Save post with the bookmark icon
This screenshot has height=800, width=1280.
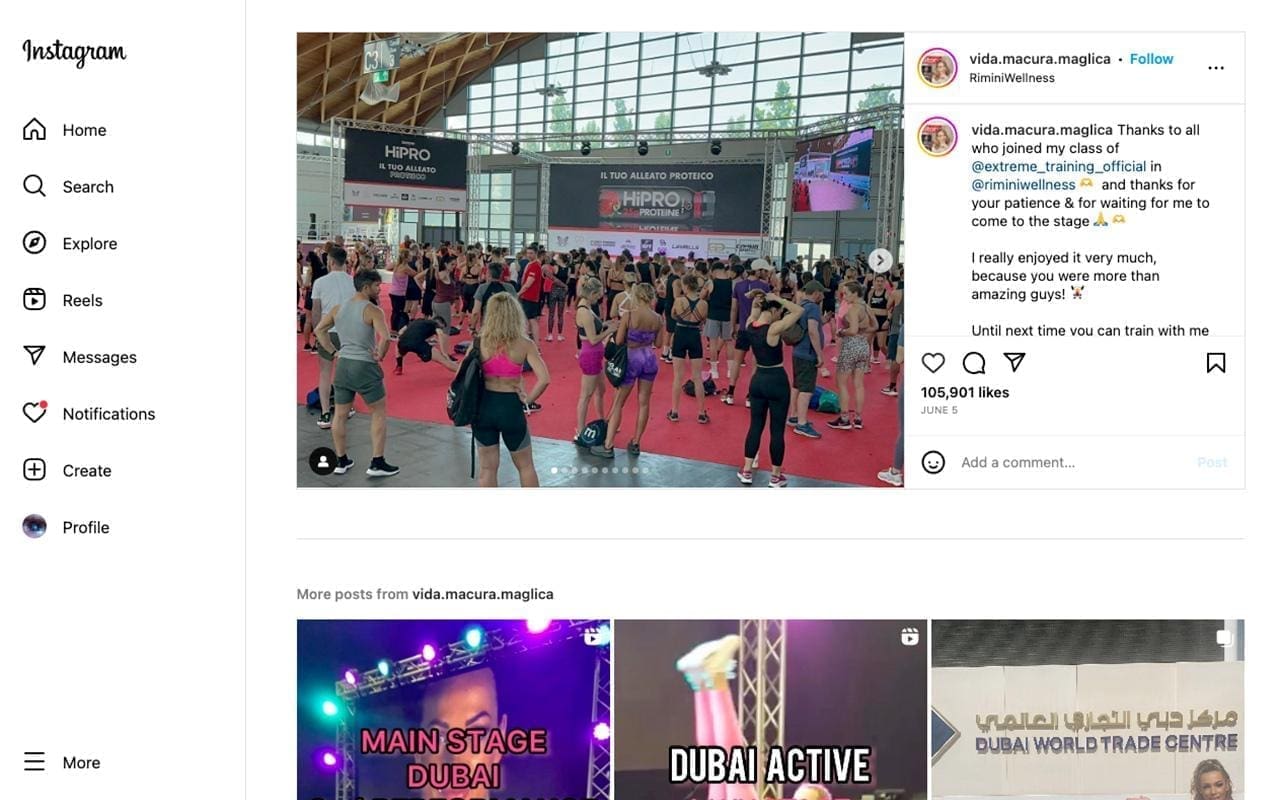[1216, 363]
